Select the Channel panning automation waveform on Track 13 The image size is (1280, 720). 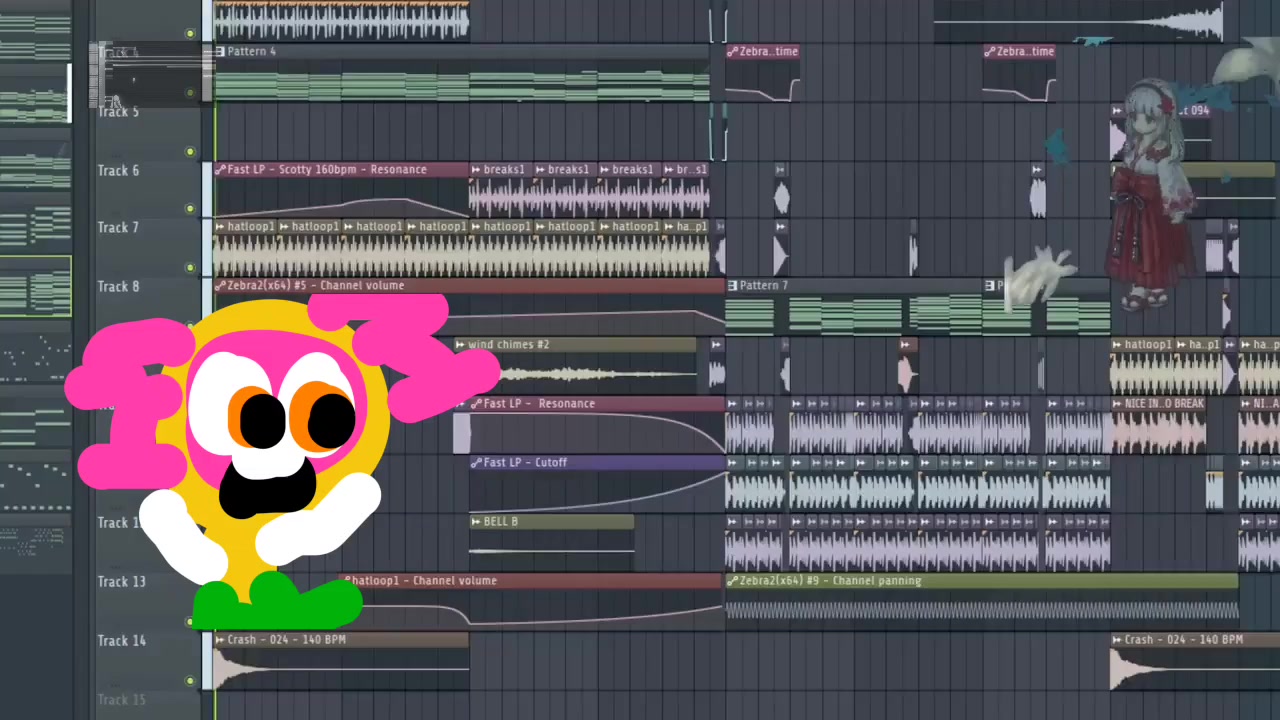(x=983, y=609)
